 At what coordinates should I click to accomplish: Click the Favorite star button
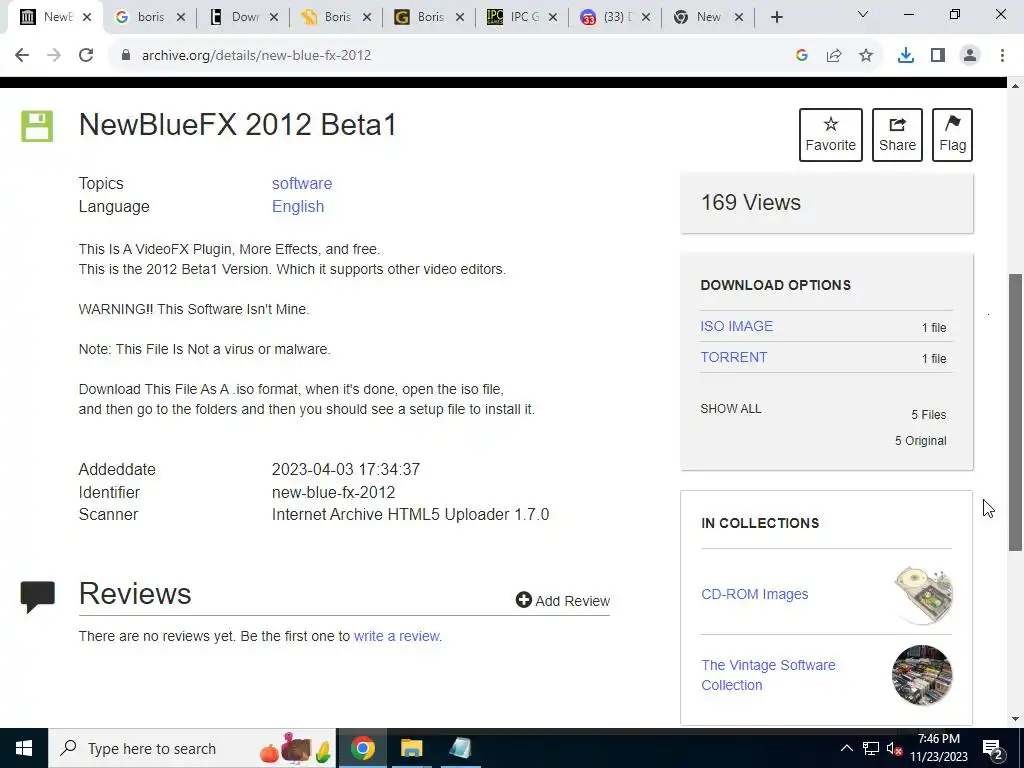click(830, 135)
